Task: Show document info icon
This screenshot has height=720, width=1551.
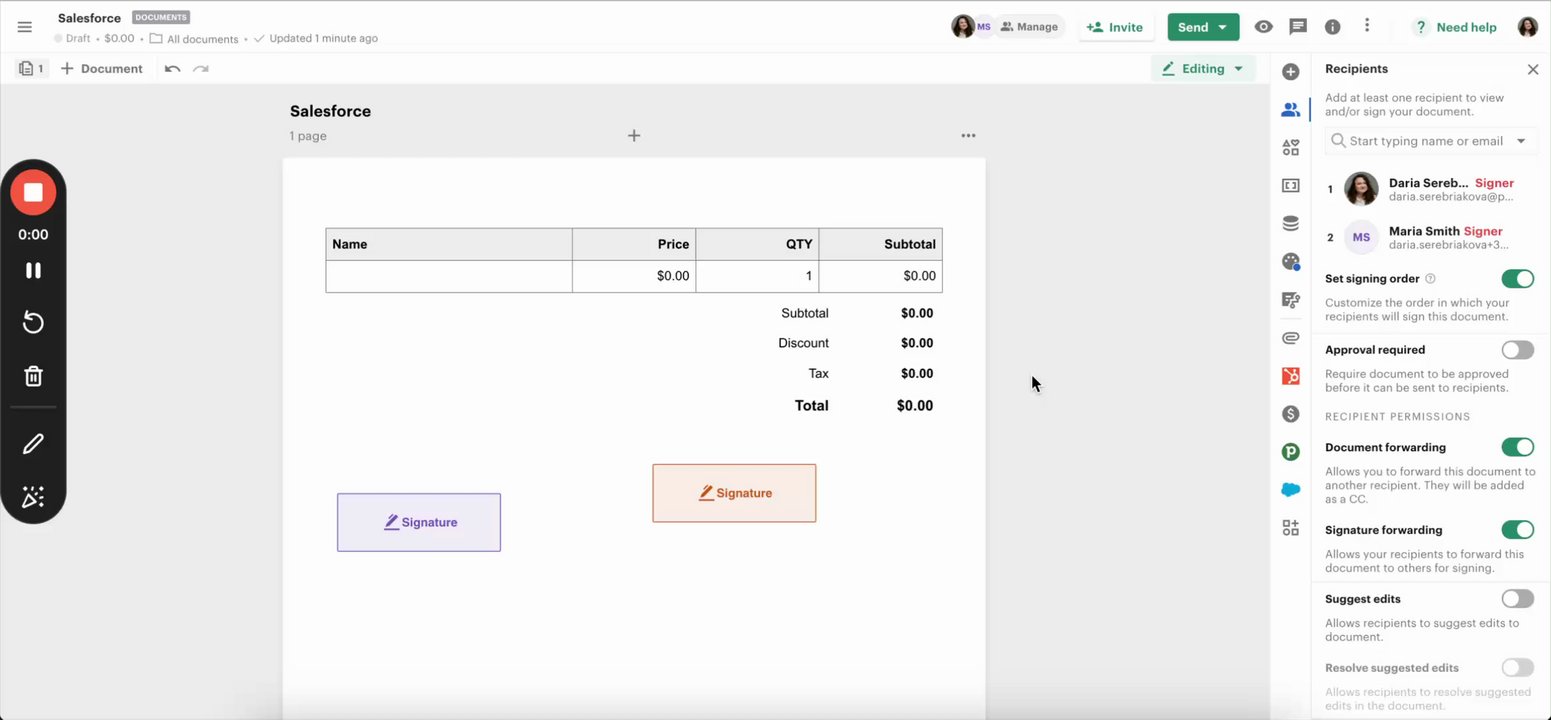Action: (x=1332, y=27)
